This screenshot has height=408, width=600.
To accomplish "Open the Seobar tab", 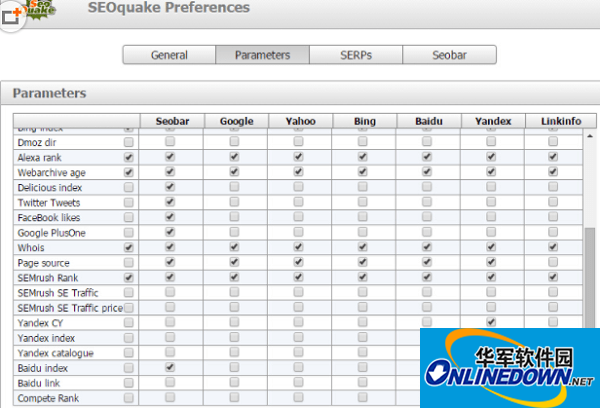I will click(x=450, y=55).
